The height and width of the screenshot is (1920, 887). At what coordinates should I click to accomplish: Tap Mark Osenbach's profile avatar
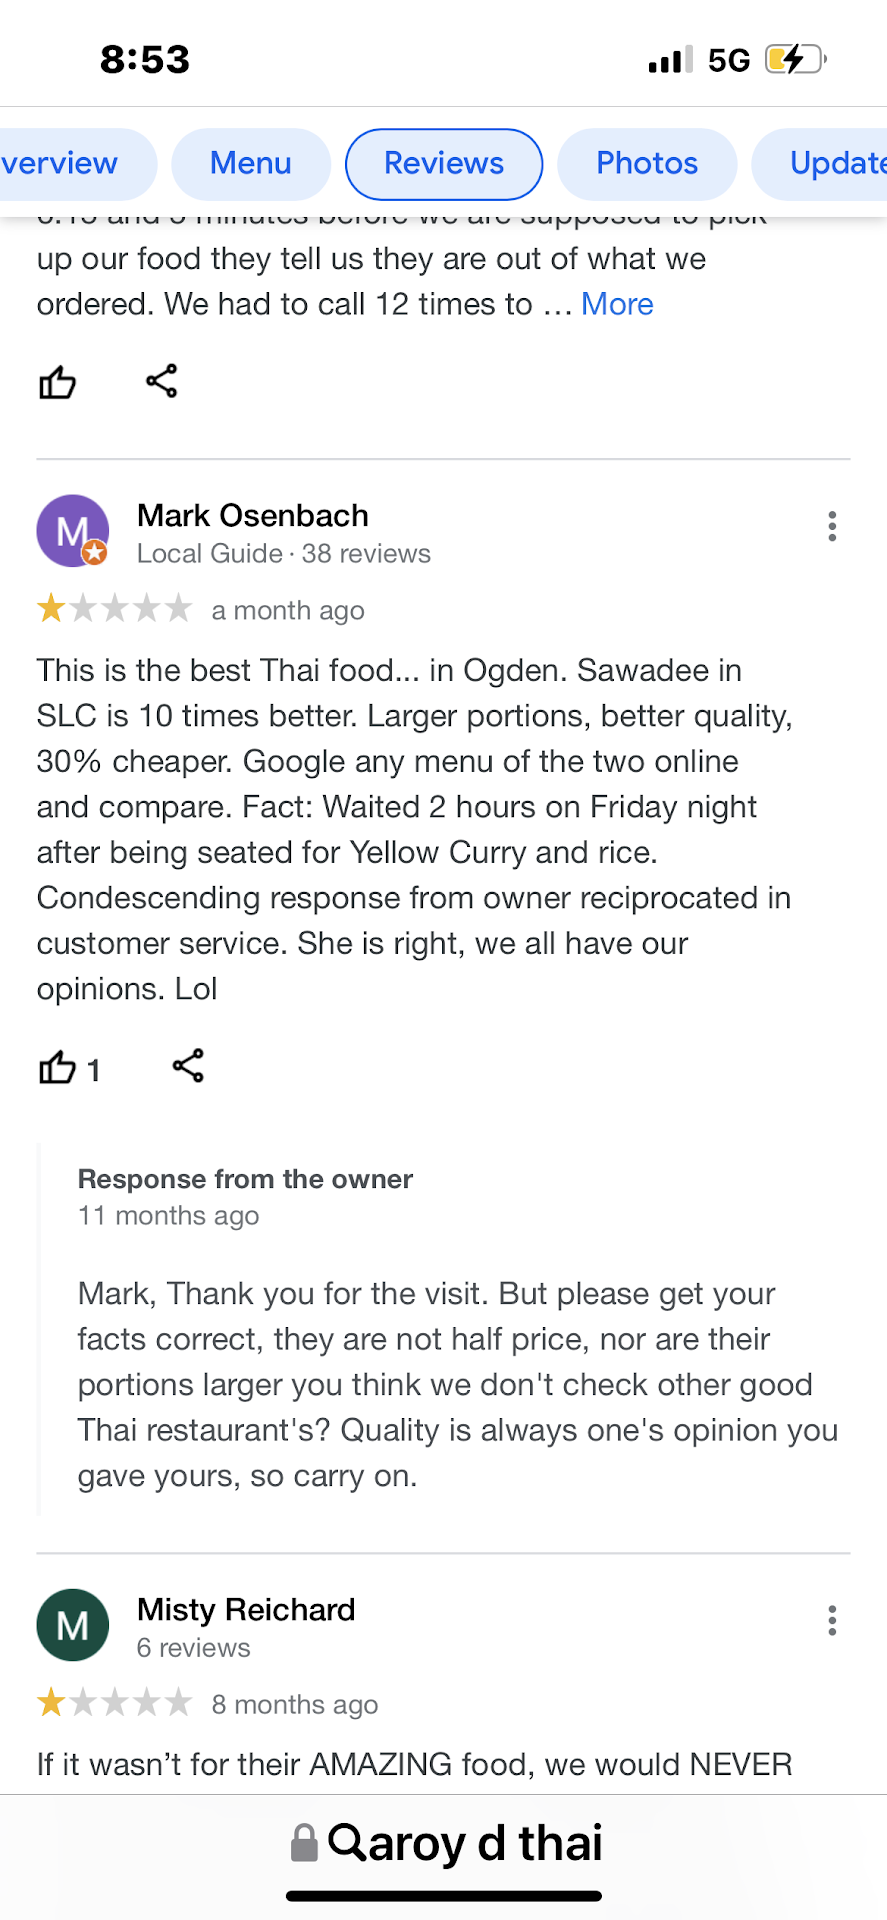pyautogui.click(x=72, y=531)
